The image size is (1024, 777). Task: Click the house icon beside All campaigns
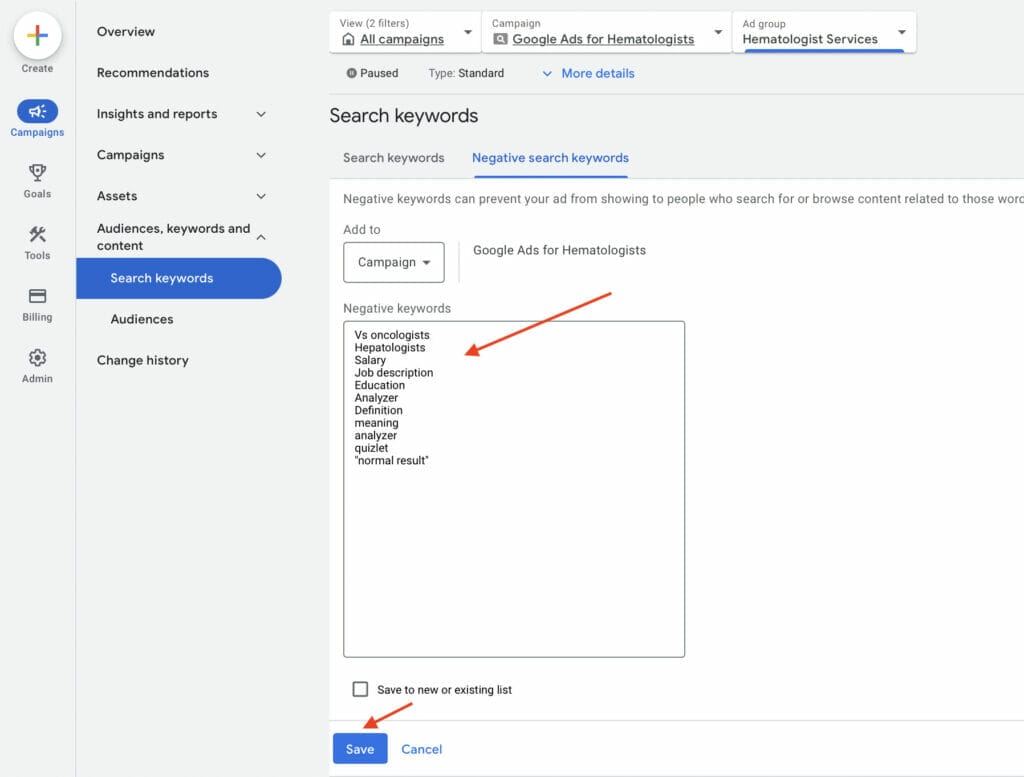348,39
